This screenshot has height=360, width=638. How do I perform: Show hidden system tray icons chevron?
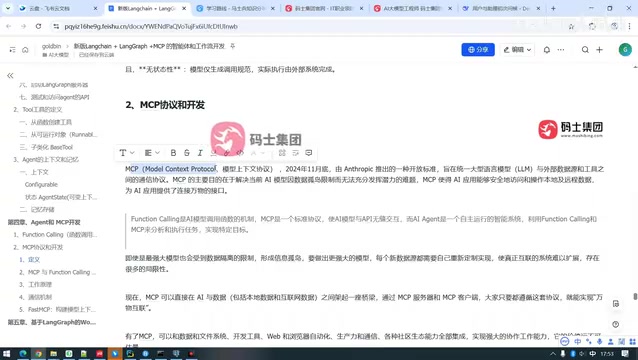553,353
